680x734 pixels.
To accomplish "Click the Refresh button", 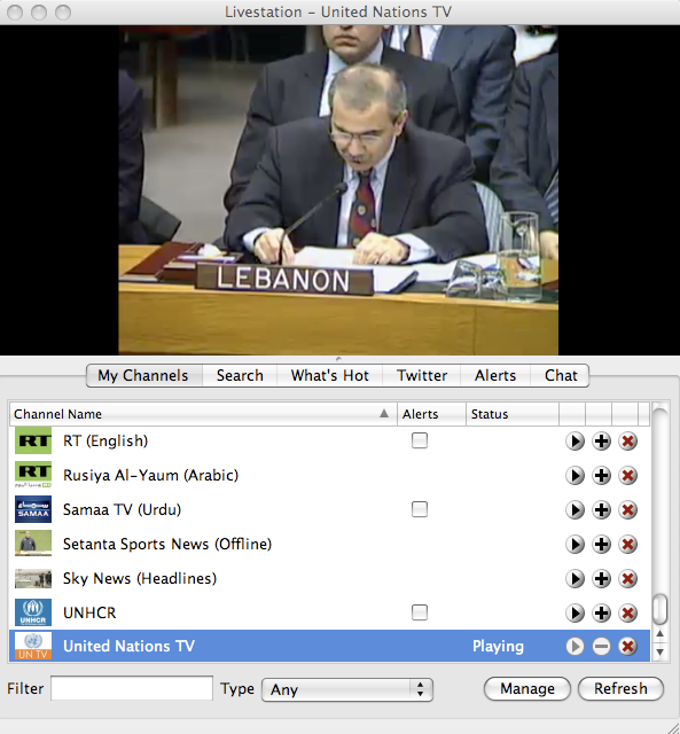I will point(621,689).
